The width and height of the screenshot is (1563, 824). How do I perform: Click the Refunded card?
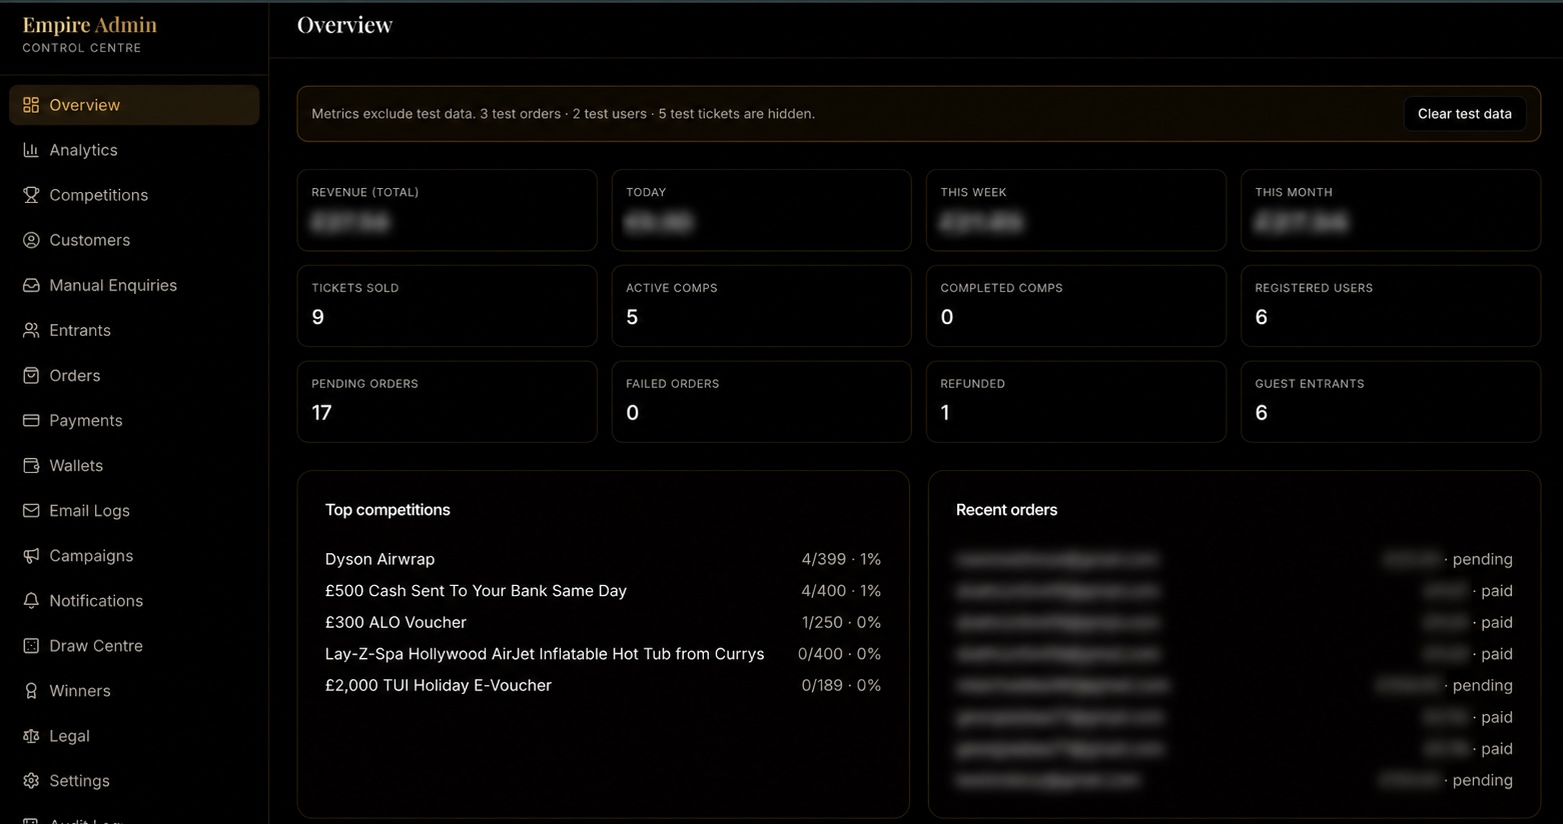[1076, 402]
